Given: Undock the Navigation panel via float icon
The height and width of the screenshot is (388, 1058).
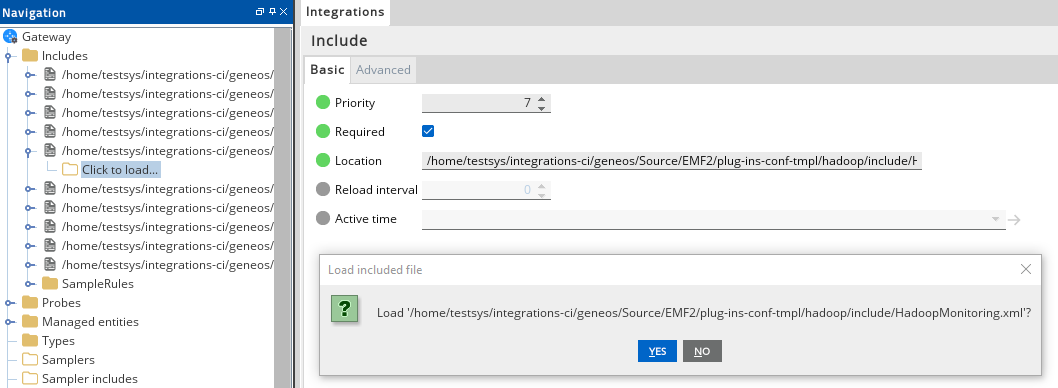Looking at the screenshot, I should [260, 11].
